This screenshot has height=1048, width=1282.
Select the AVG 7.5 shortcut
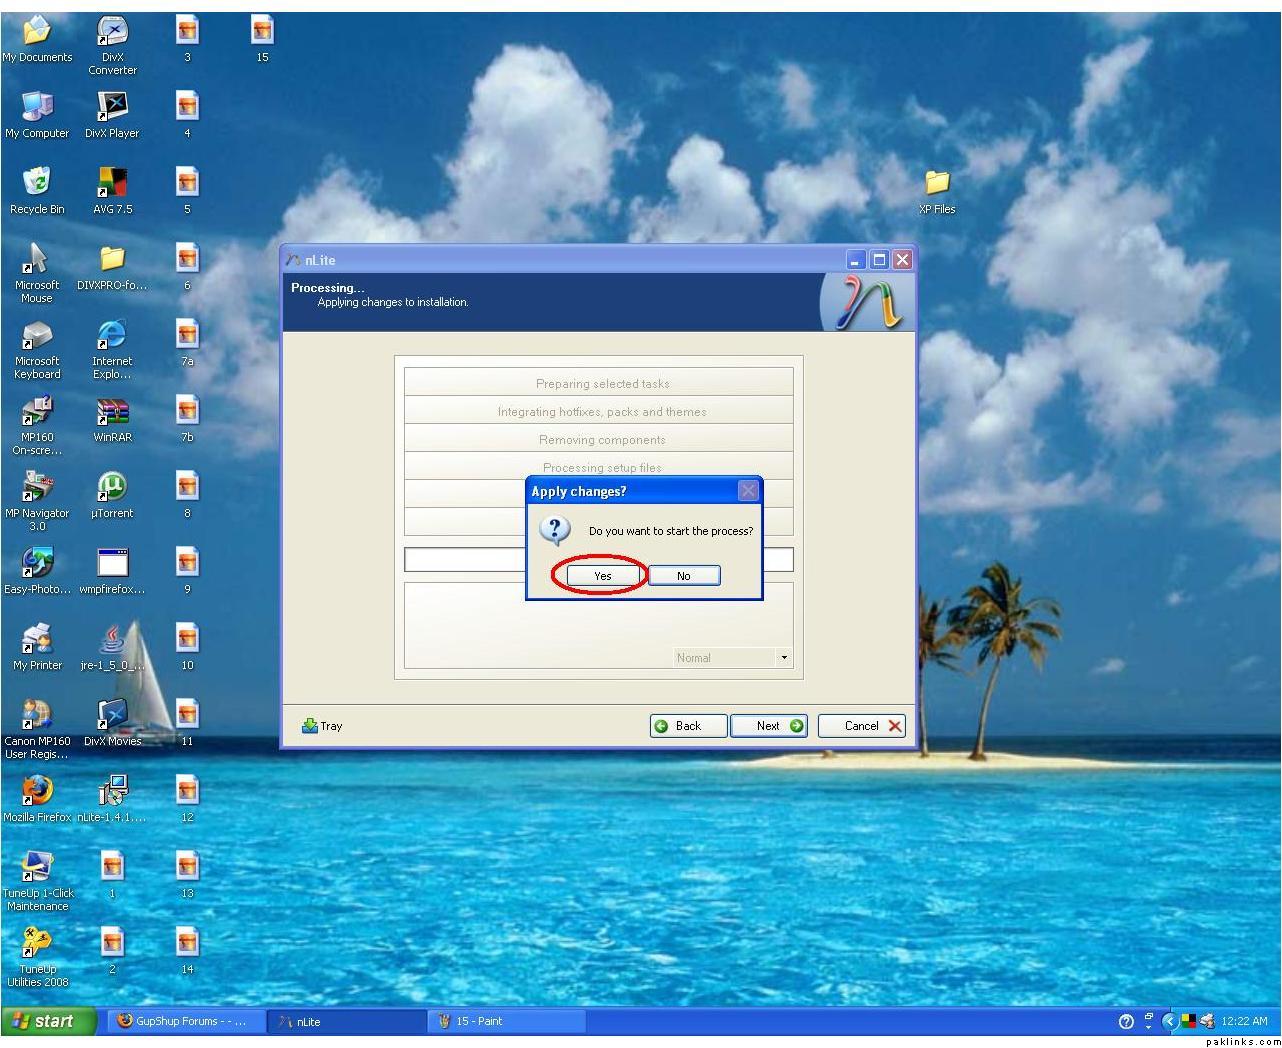point(112,183)
